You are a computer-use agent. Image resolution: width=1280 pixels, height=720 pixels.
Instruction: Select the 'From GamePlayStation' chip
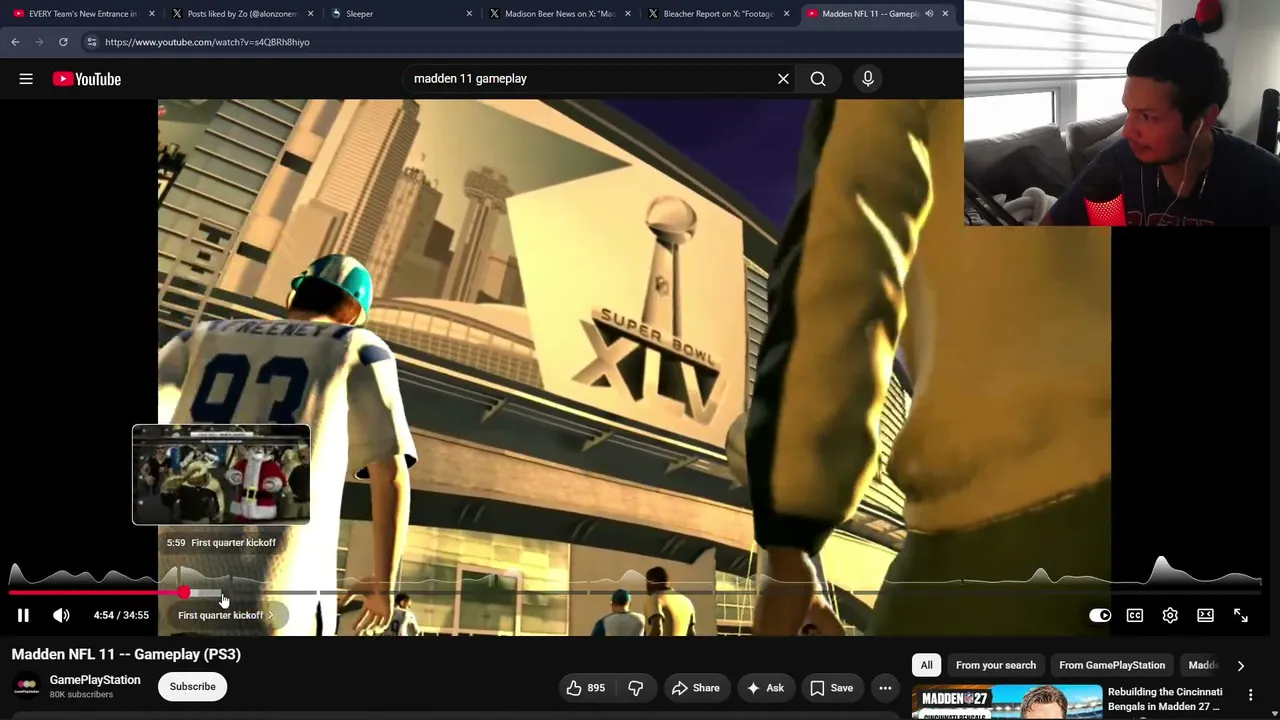point(1112,665)
